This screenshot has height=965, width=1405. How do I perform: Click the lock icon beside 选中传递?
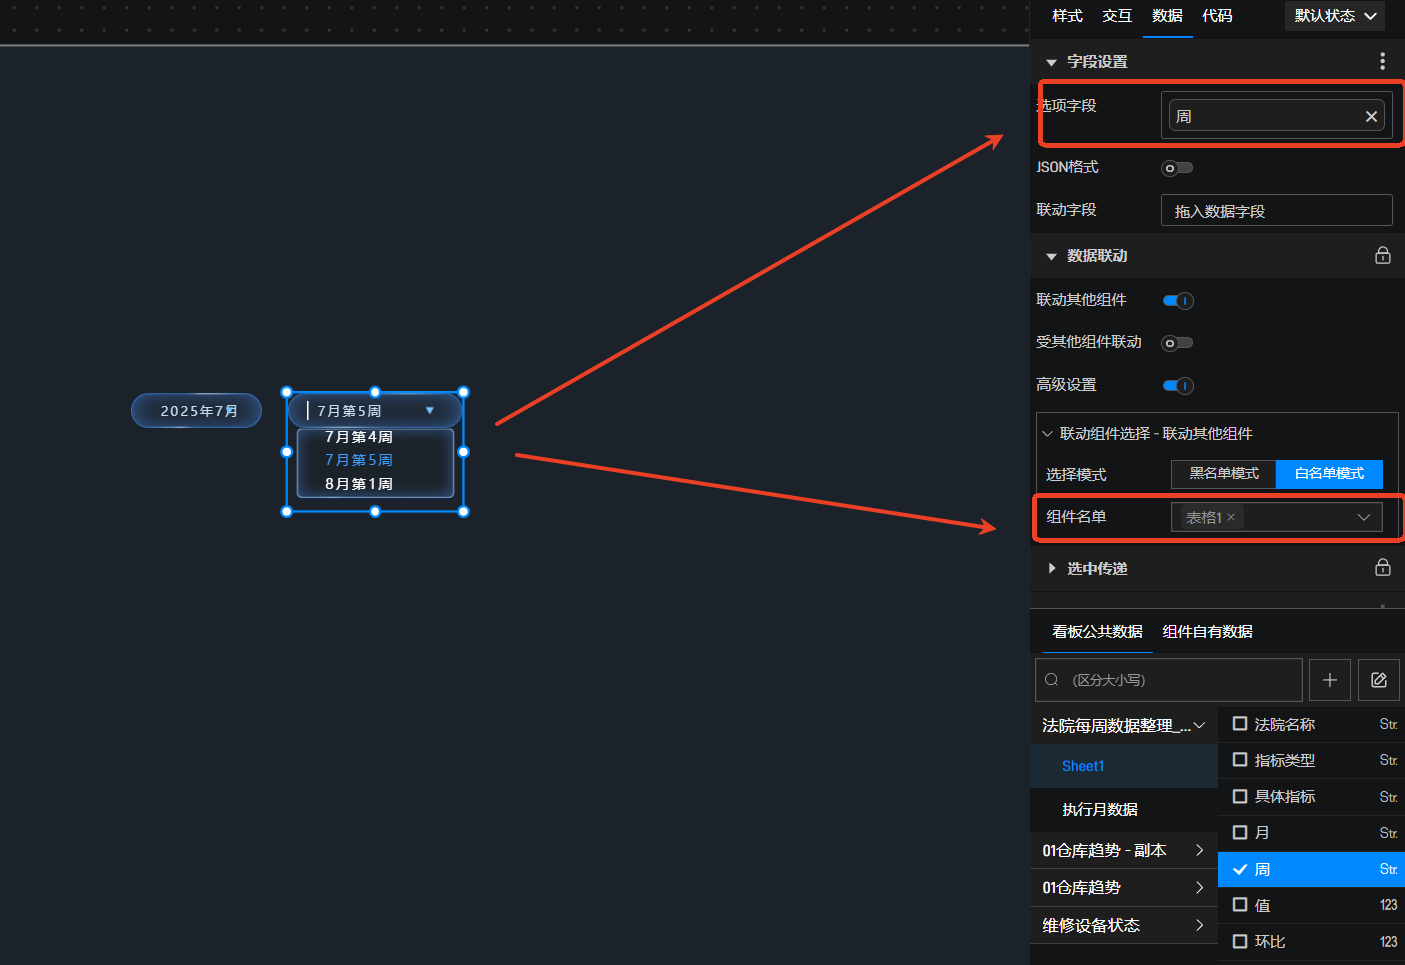pos(1382,568)
